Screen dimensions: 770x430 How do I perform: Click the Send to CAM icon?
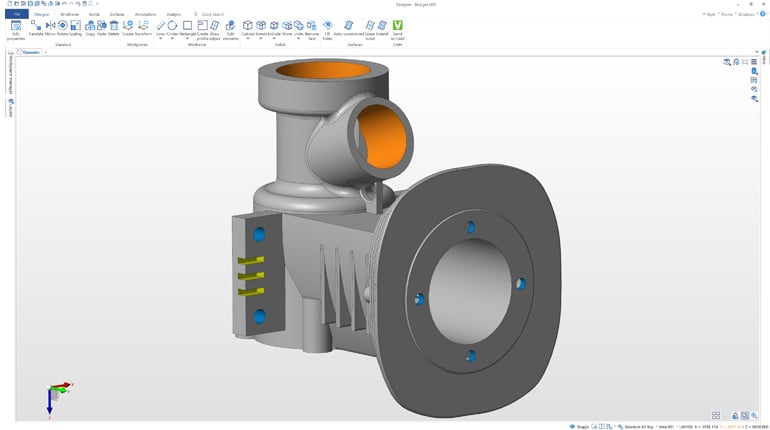click(x=397, y=25)
